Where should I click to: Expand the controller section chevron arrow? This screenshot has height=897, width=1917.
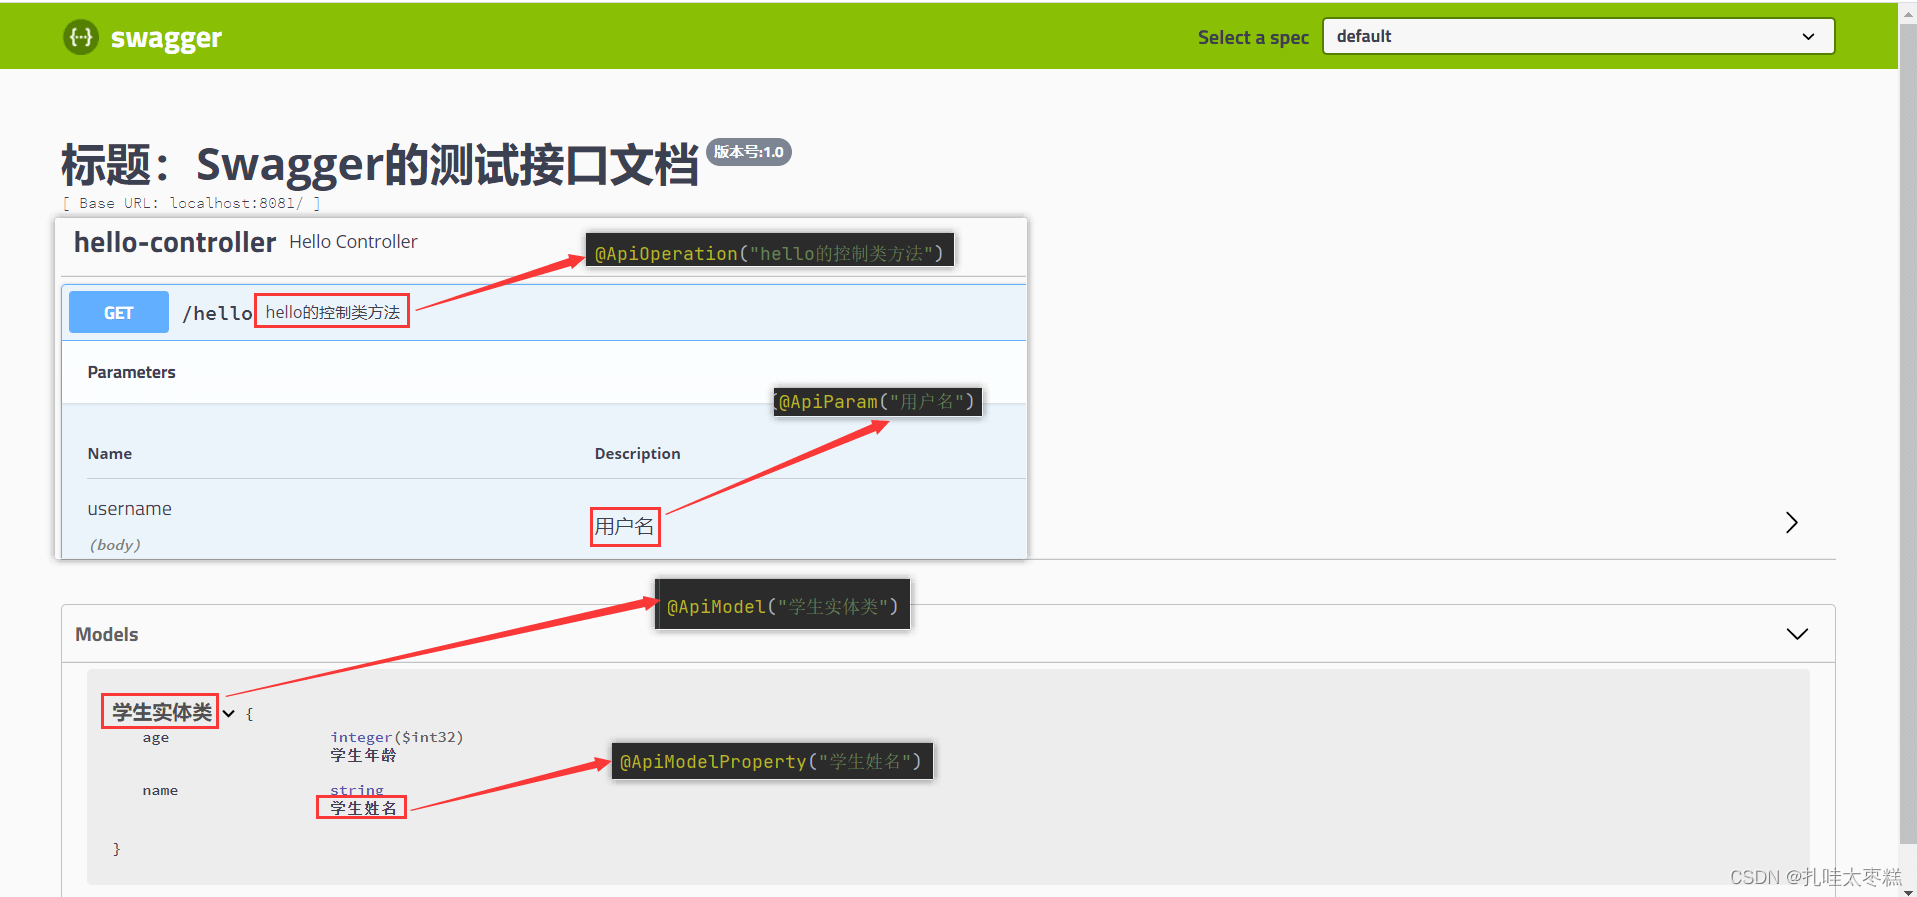pyautogui.click(x=1791, y=522)
